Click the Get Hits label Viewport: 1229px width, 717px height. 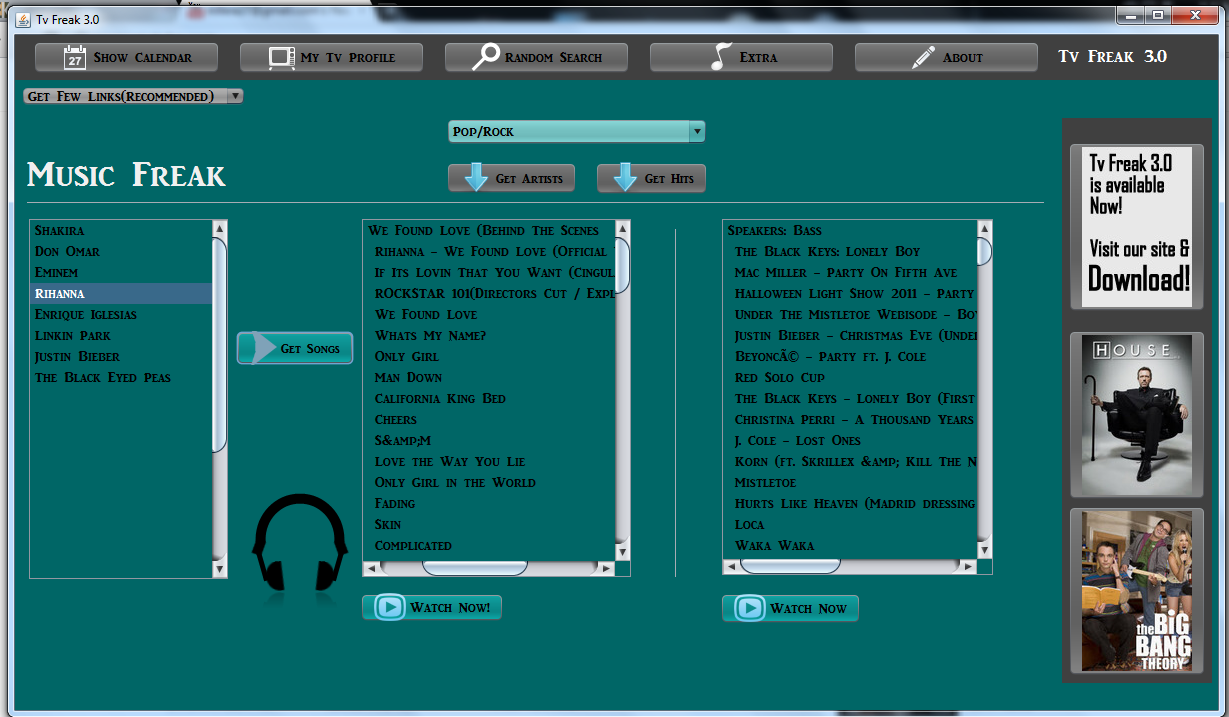[x=669, y=179]
